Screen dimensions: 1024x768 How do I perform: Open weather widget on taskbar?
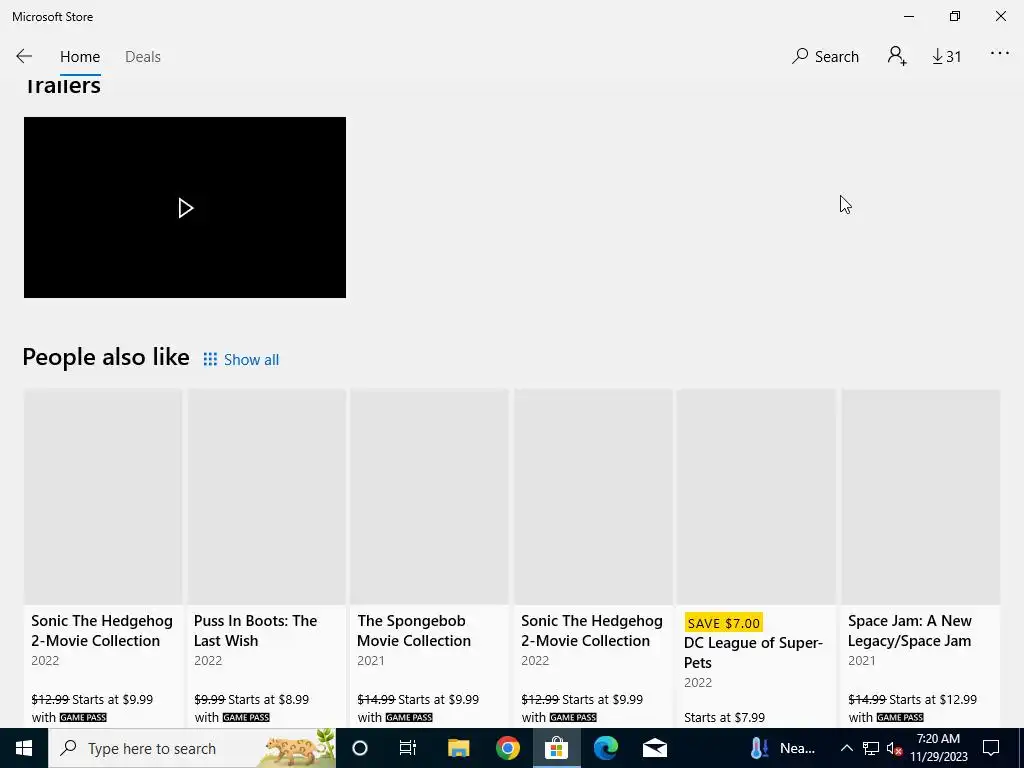783,748
